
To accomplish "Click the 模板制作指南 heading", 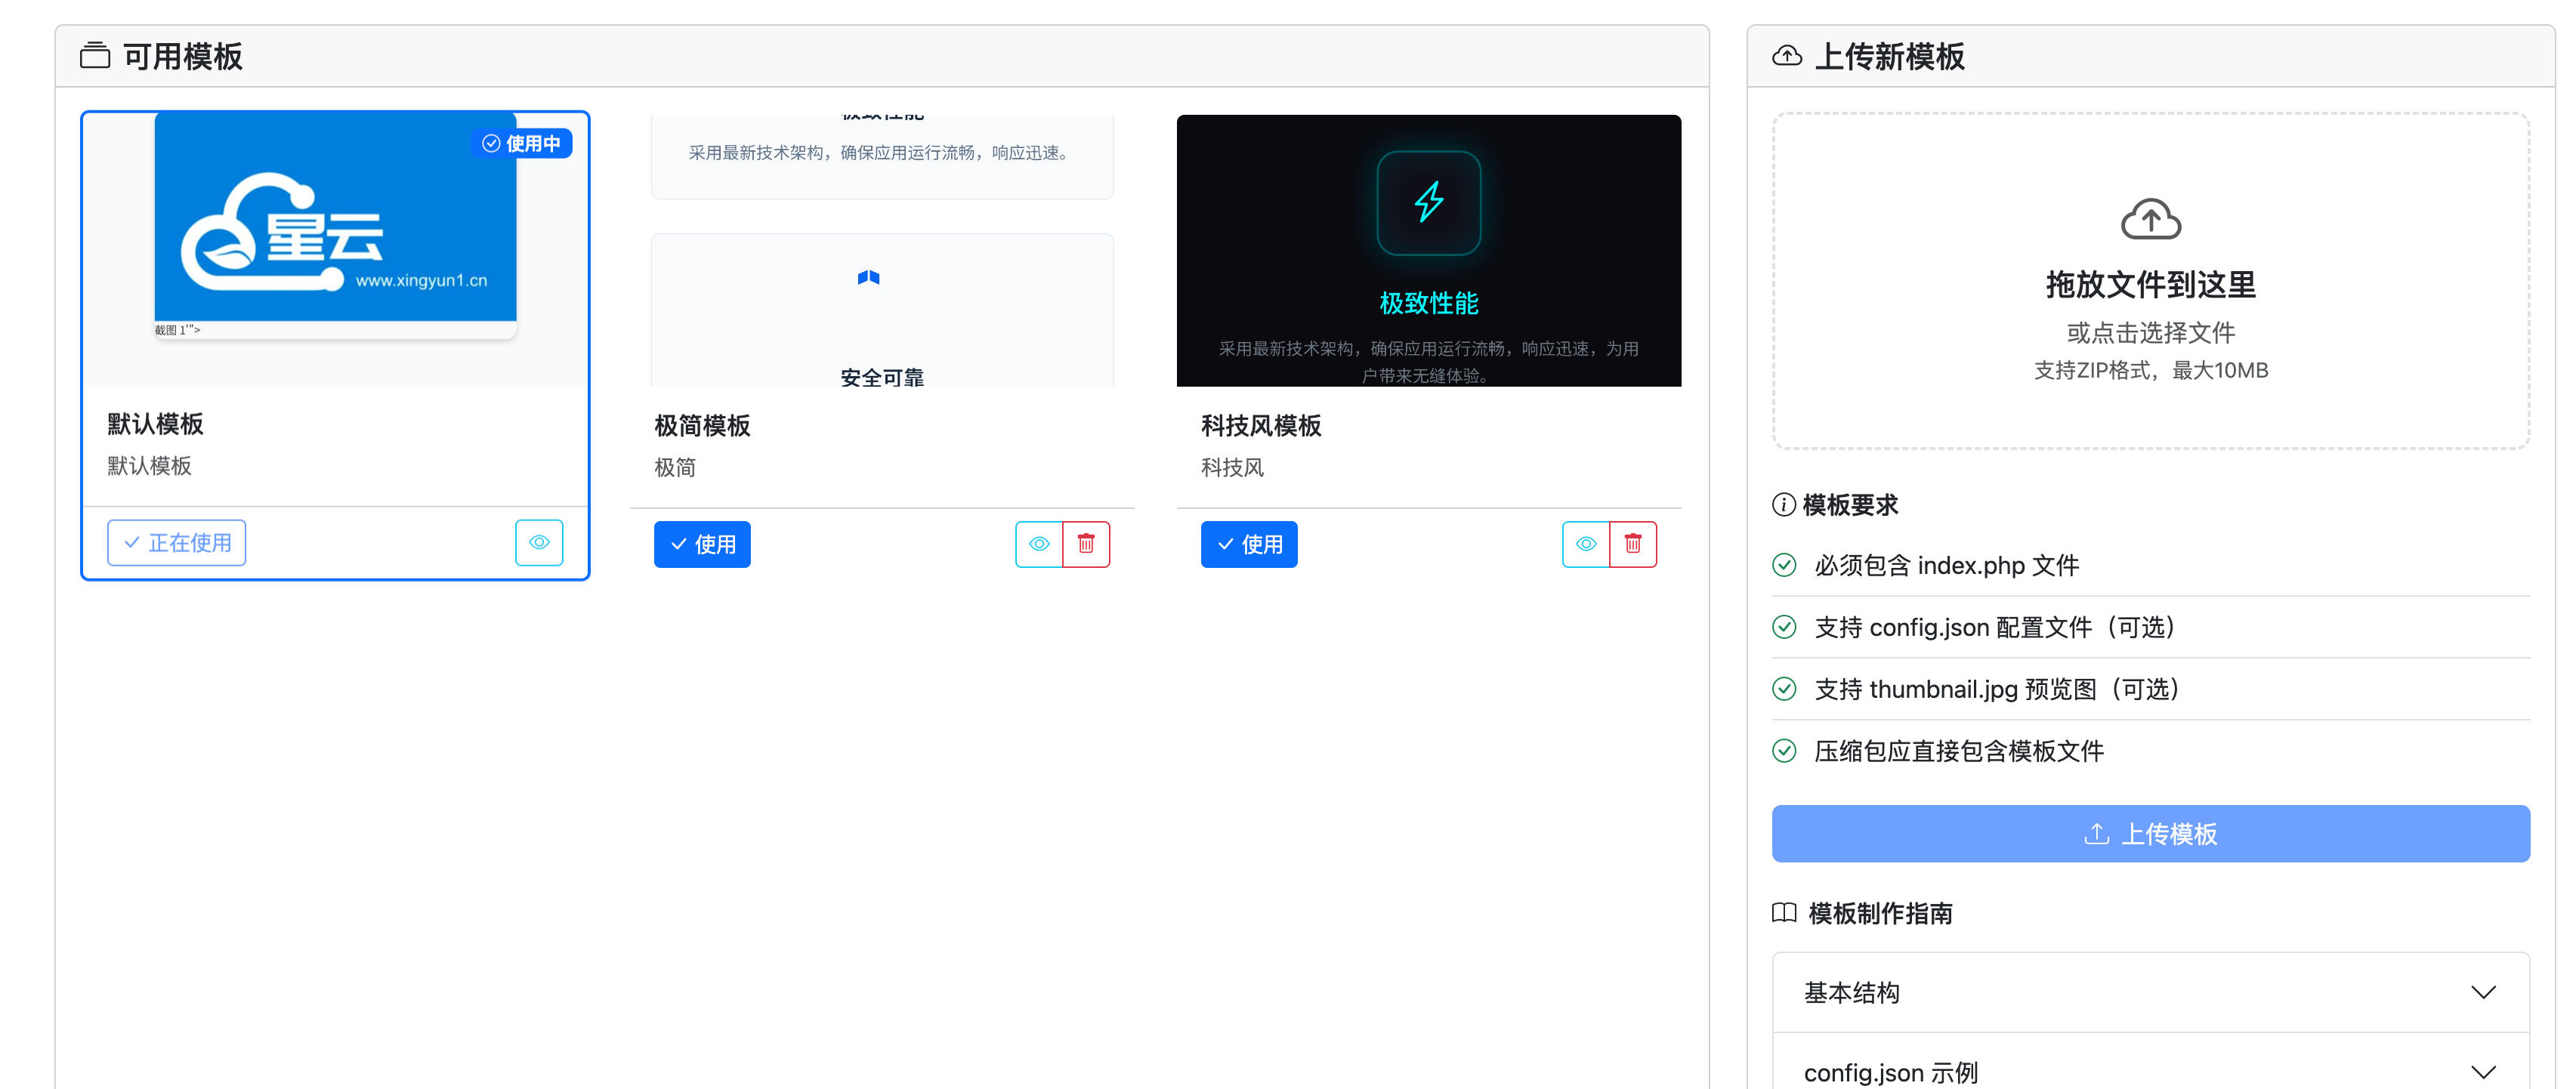I will 1880,913.
